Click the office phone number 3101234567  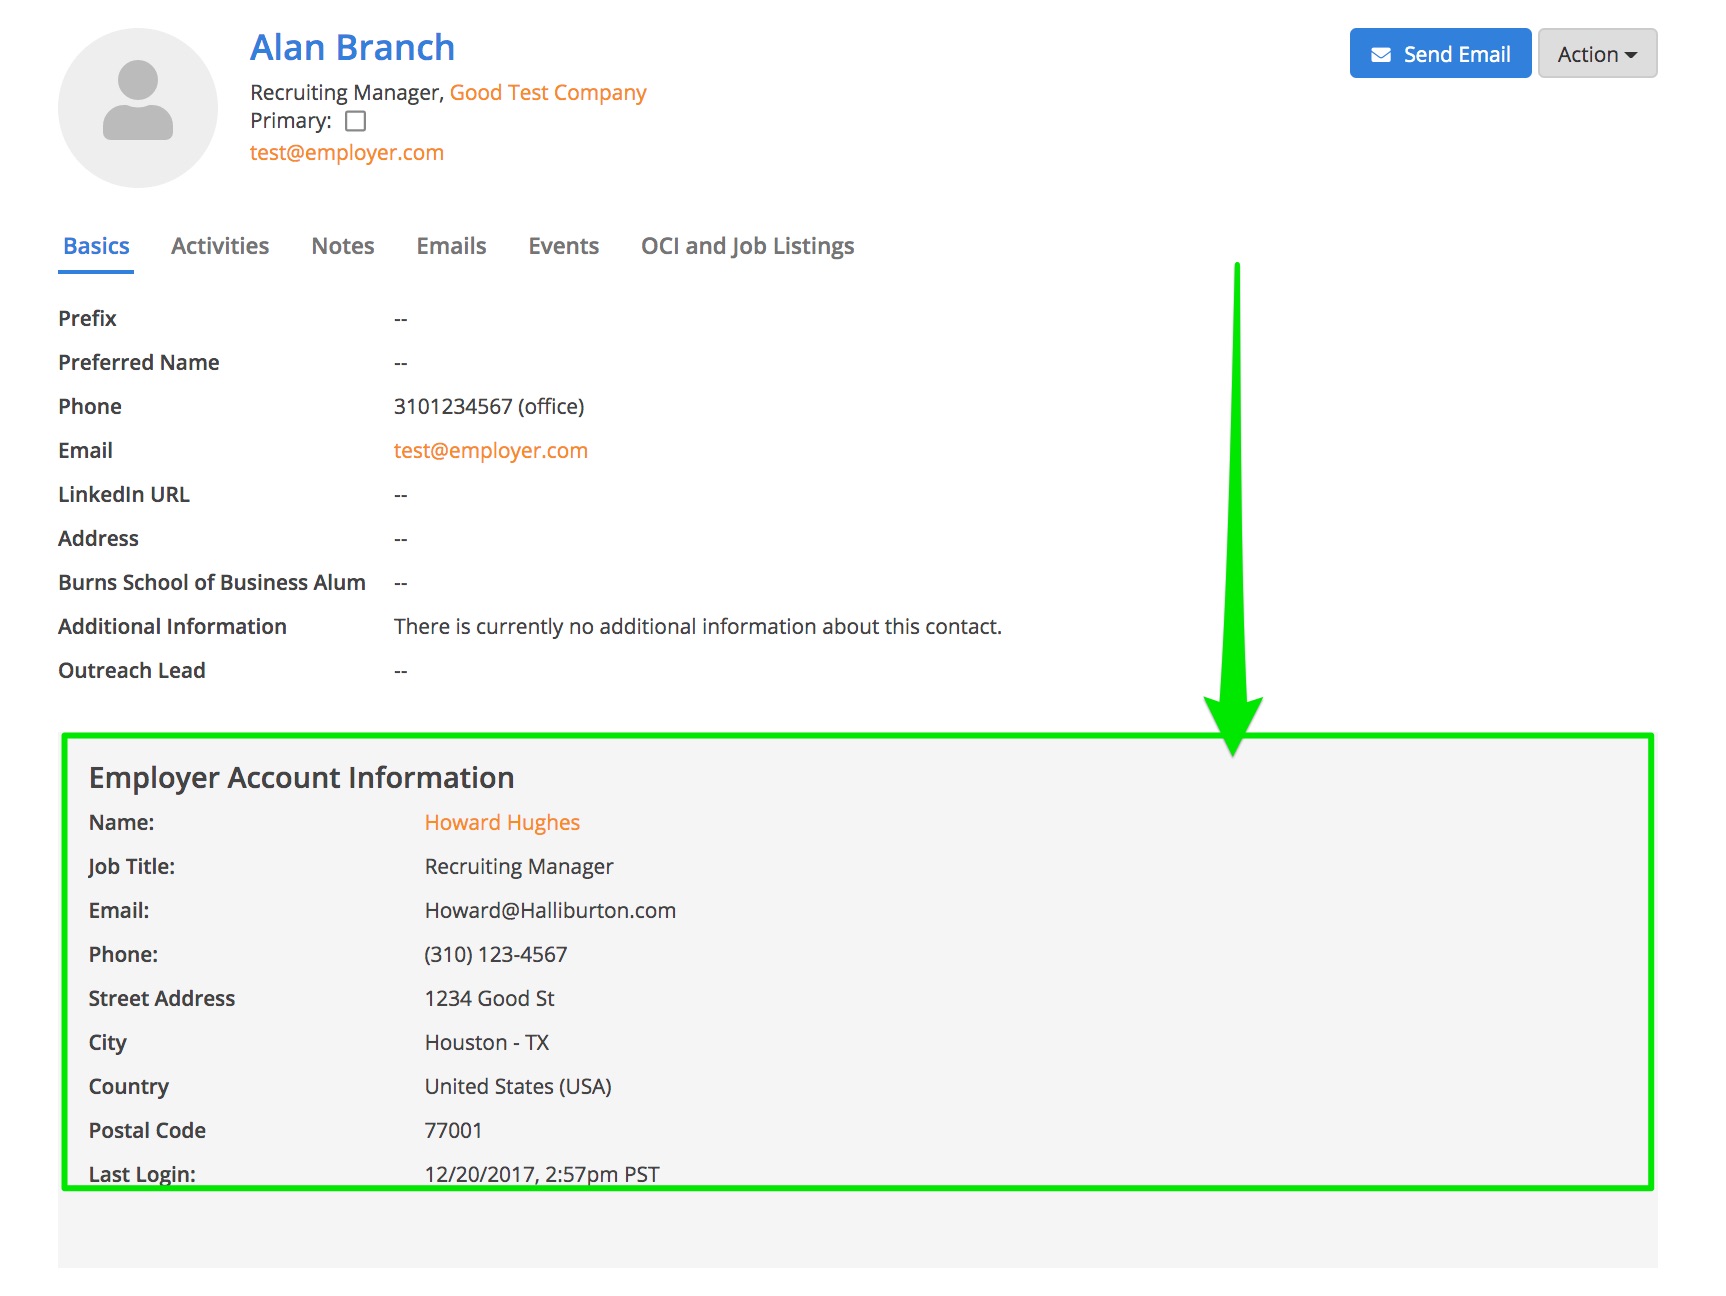[x=452, y=407]
